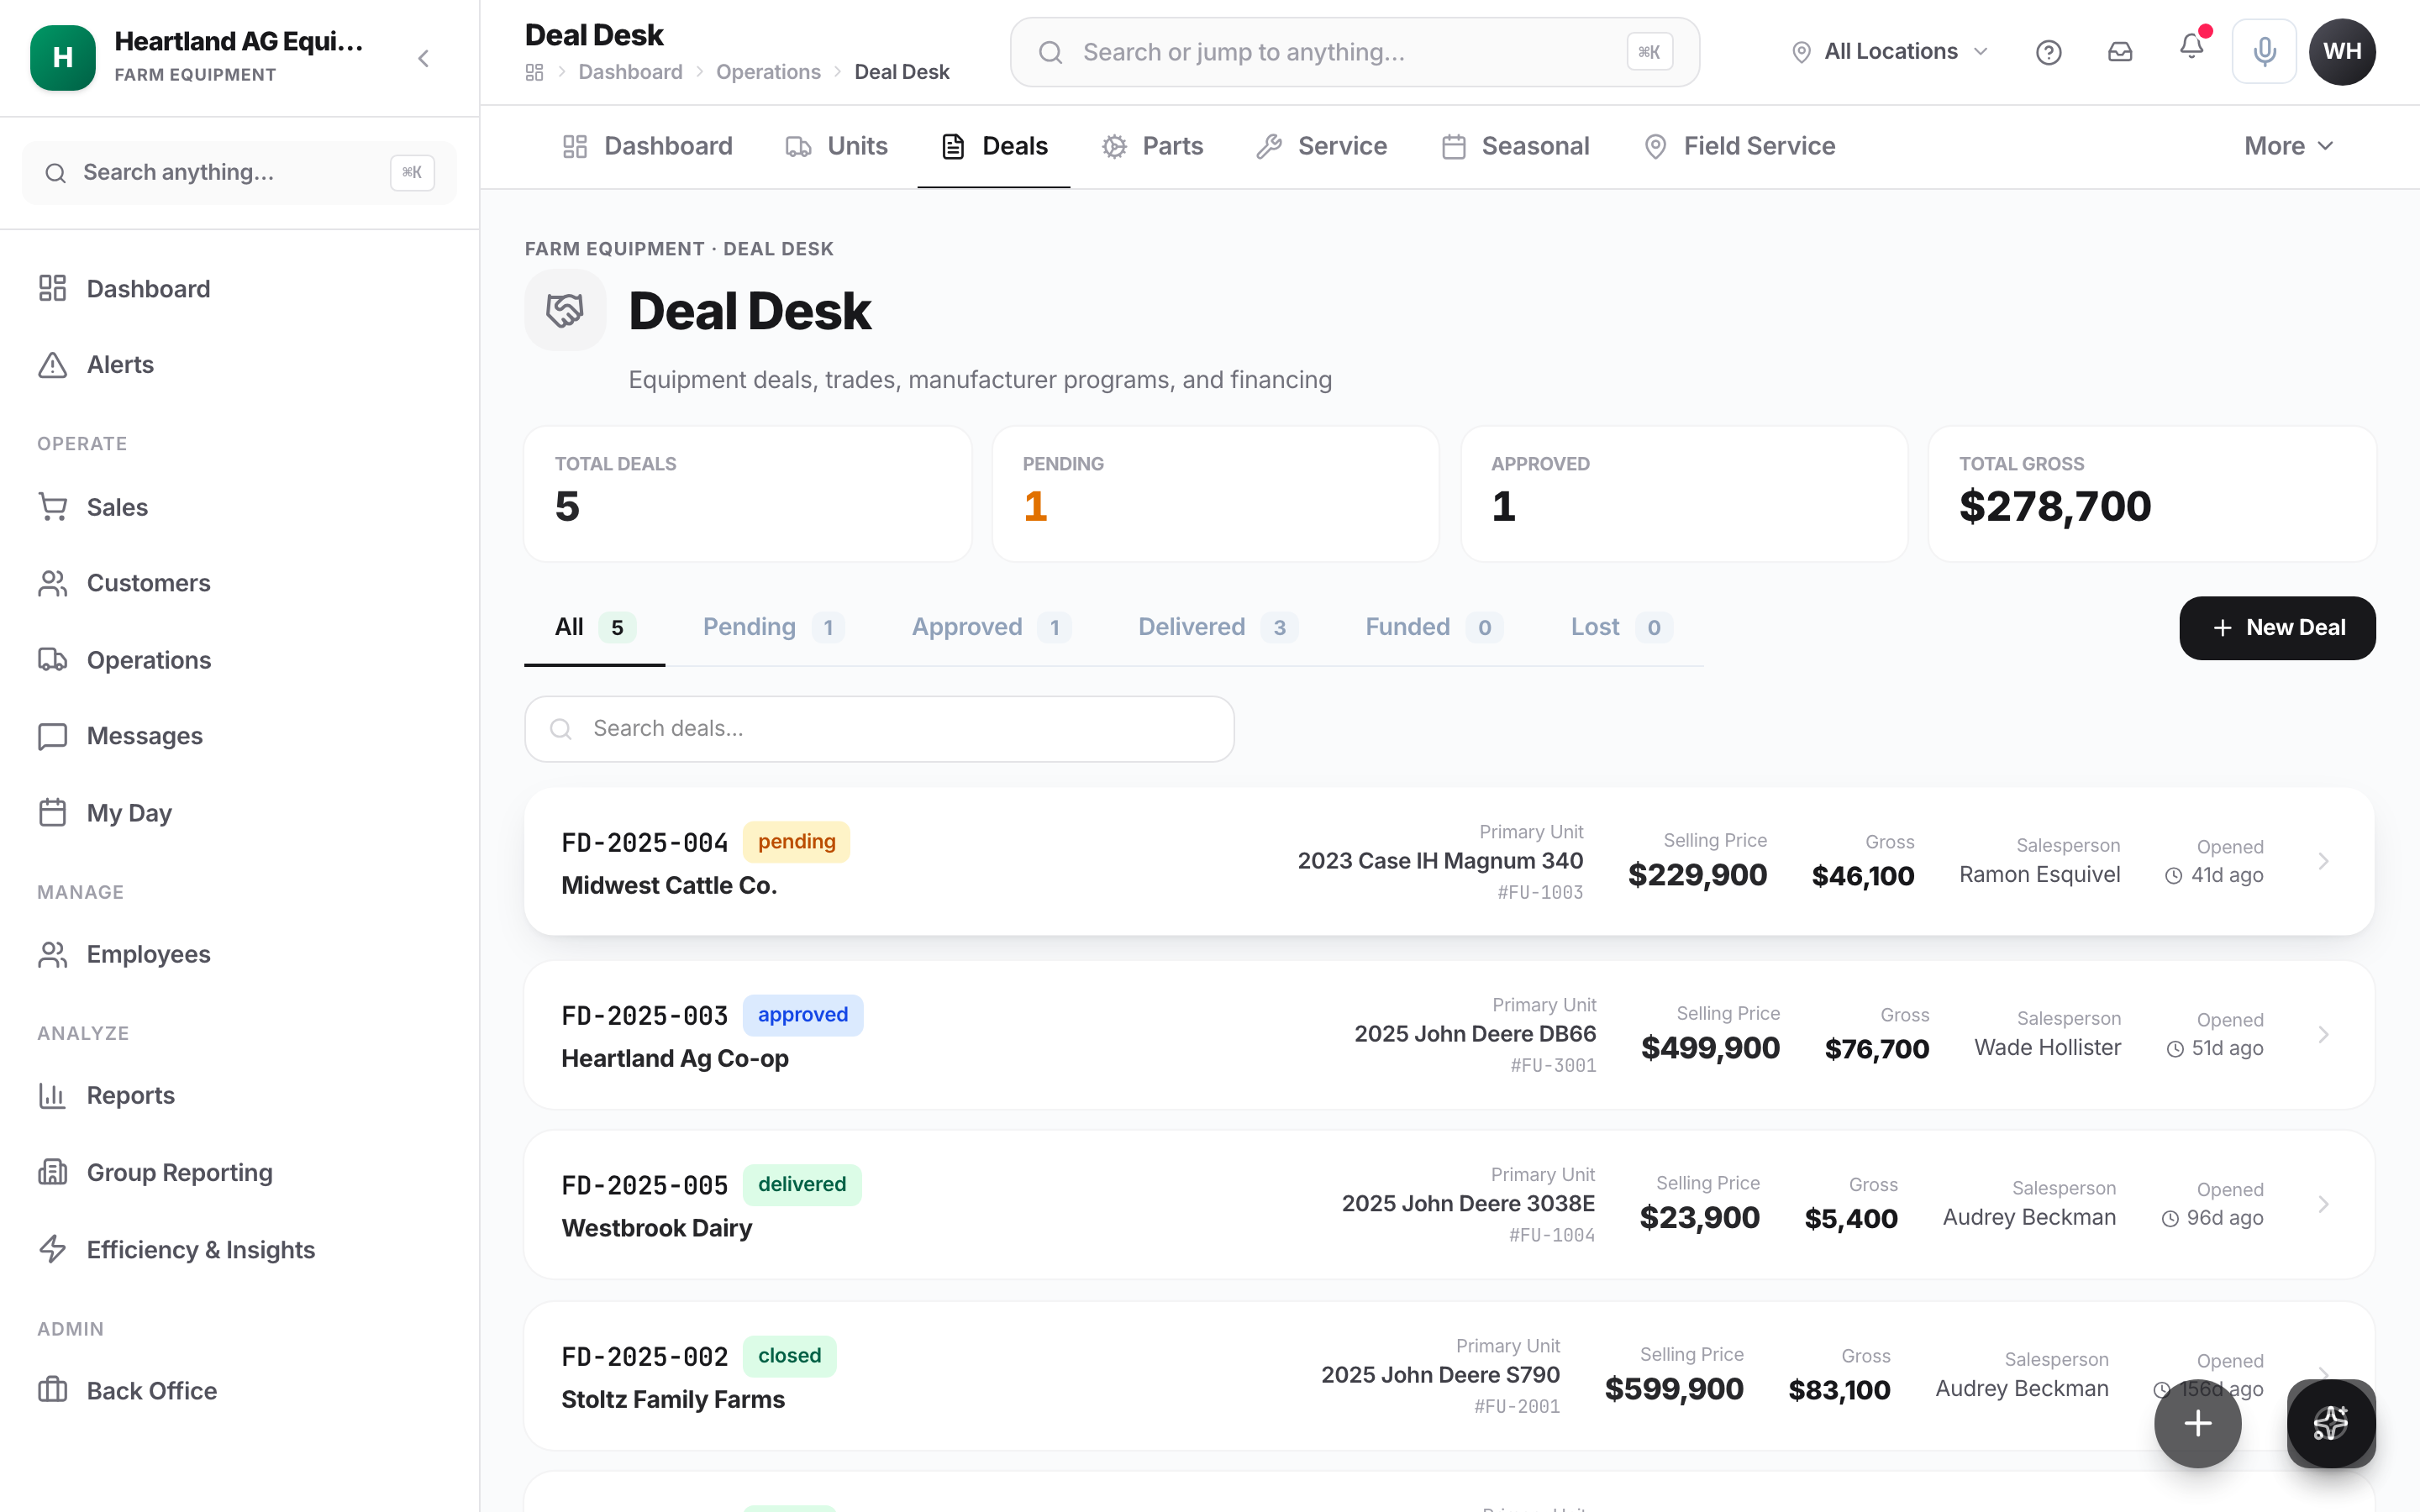Open Customers in the sidebar
The image size is (2420, 1512).
[x=239, y=583]
